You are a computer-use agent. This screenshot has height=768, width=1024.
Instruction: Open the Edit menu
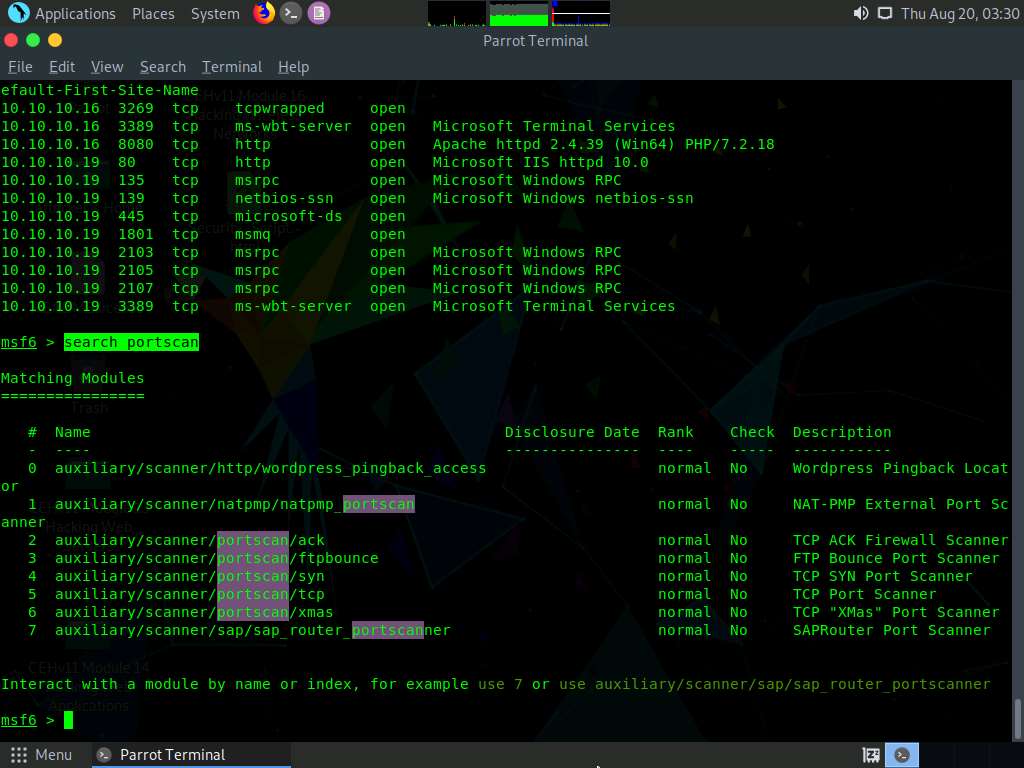62,67
